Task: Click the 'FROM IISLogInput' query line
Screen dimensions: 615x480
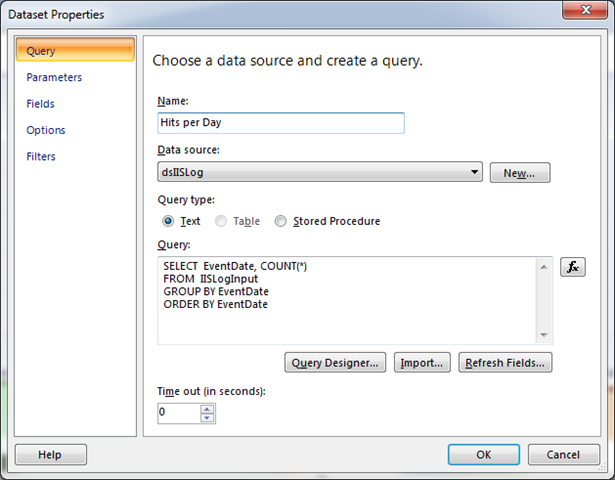Action: click(x=211, y=279)
